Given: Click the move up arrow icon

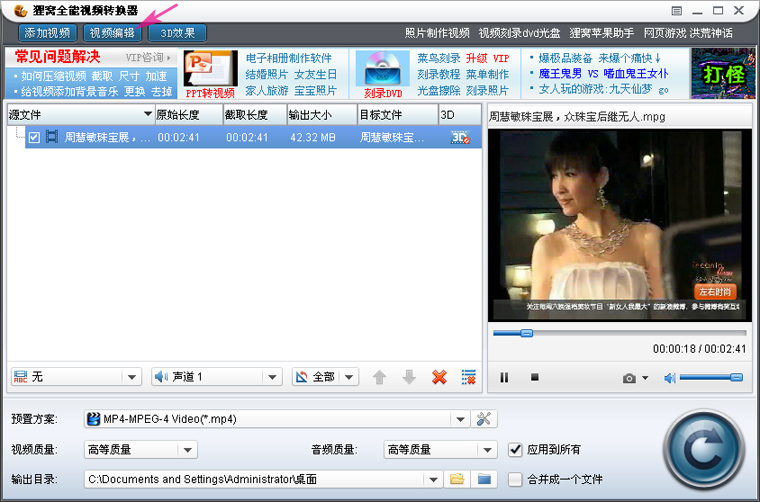Looking at the screenshot, I should tap(380, 377).
